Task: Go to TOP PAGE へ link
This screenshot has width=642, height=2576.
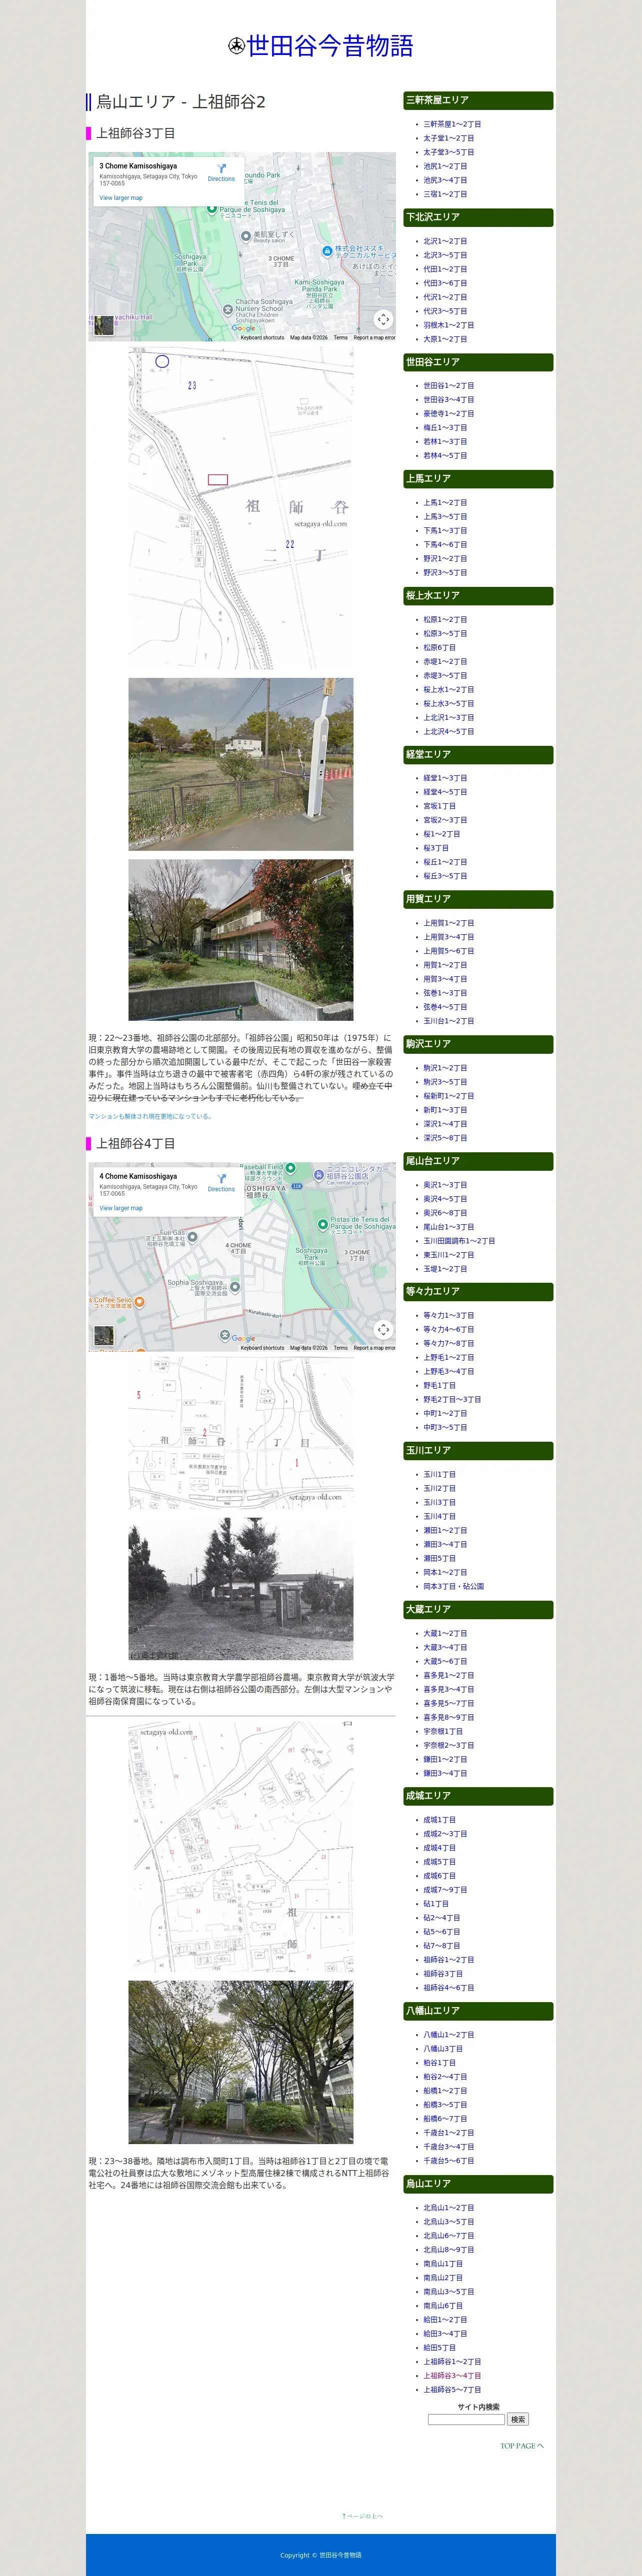Action: 522,2446
